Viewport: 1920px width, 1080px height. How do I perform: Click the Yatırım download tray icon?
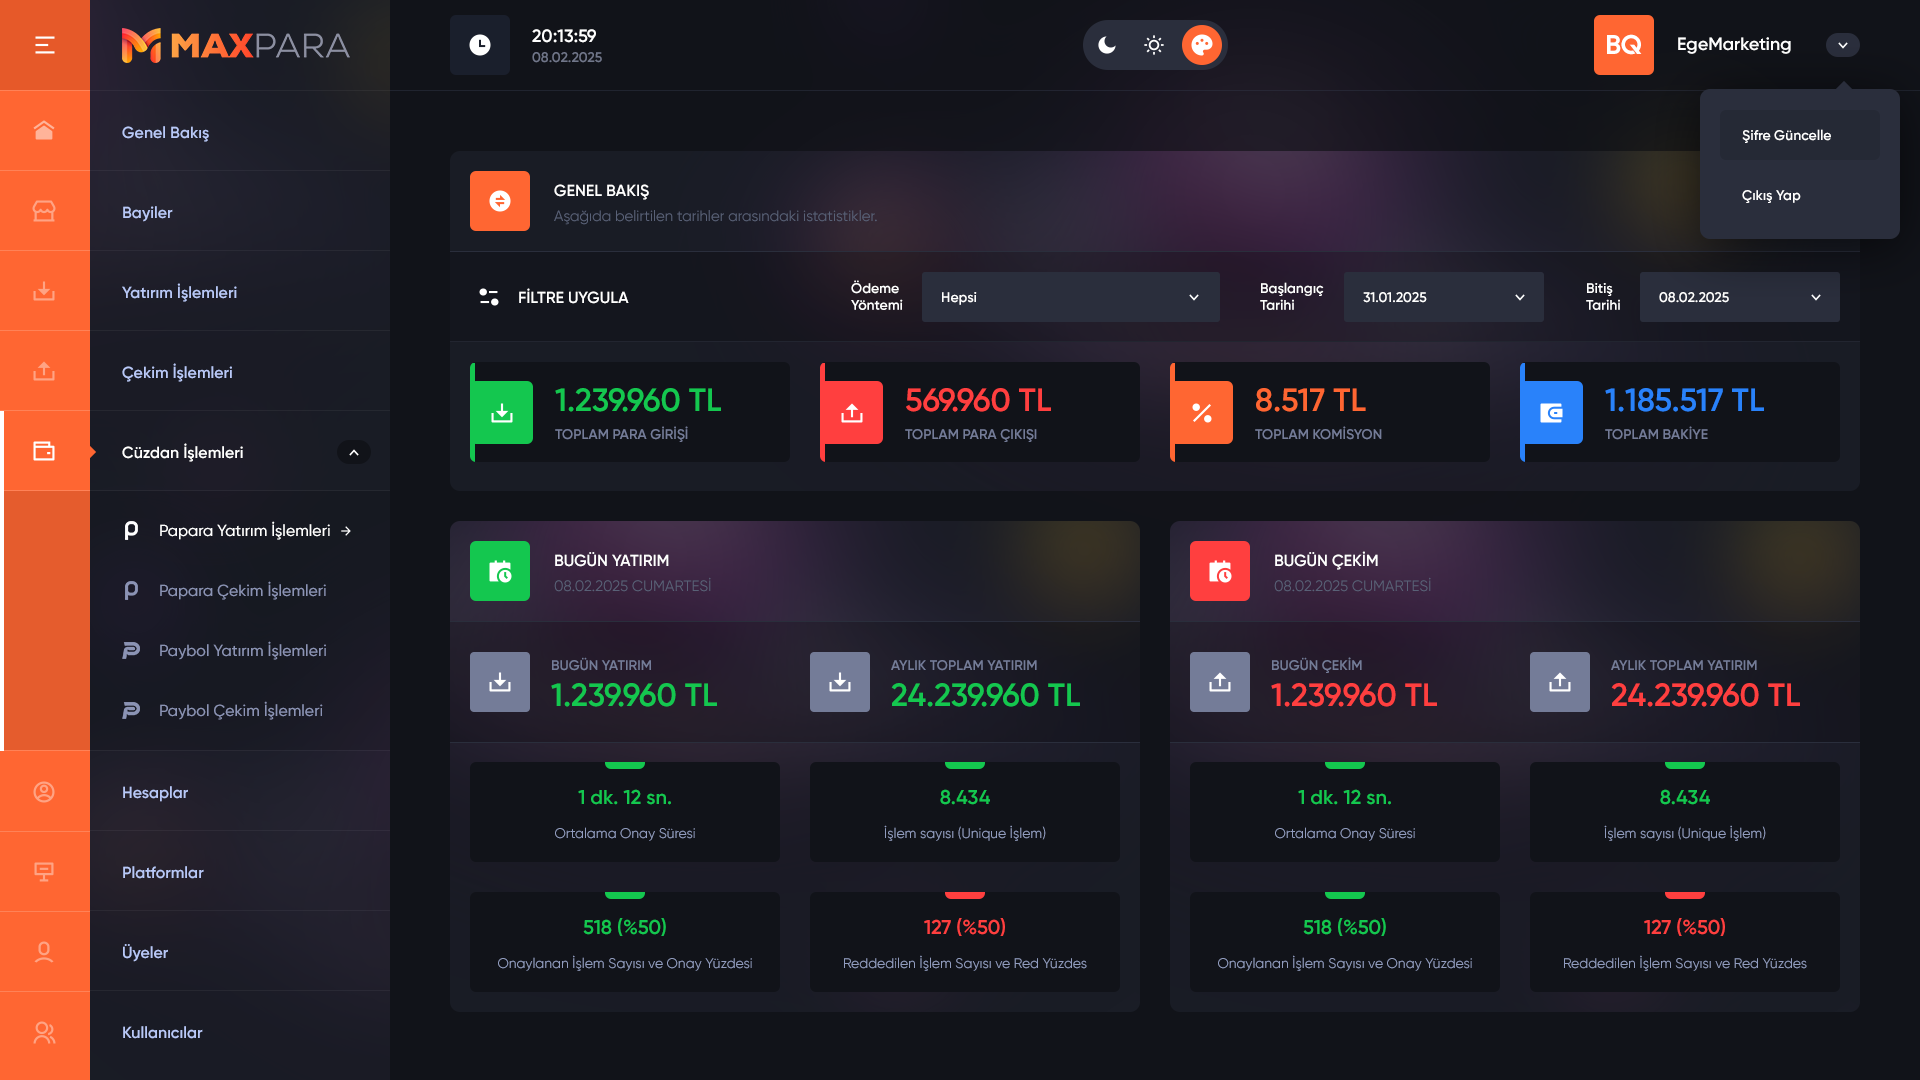pyautogui.click(x=44, y=291)
